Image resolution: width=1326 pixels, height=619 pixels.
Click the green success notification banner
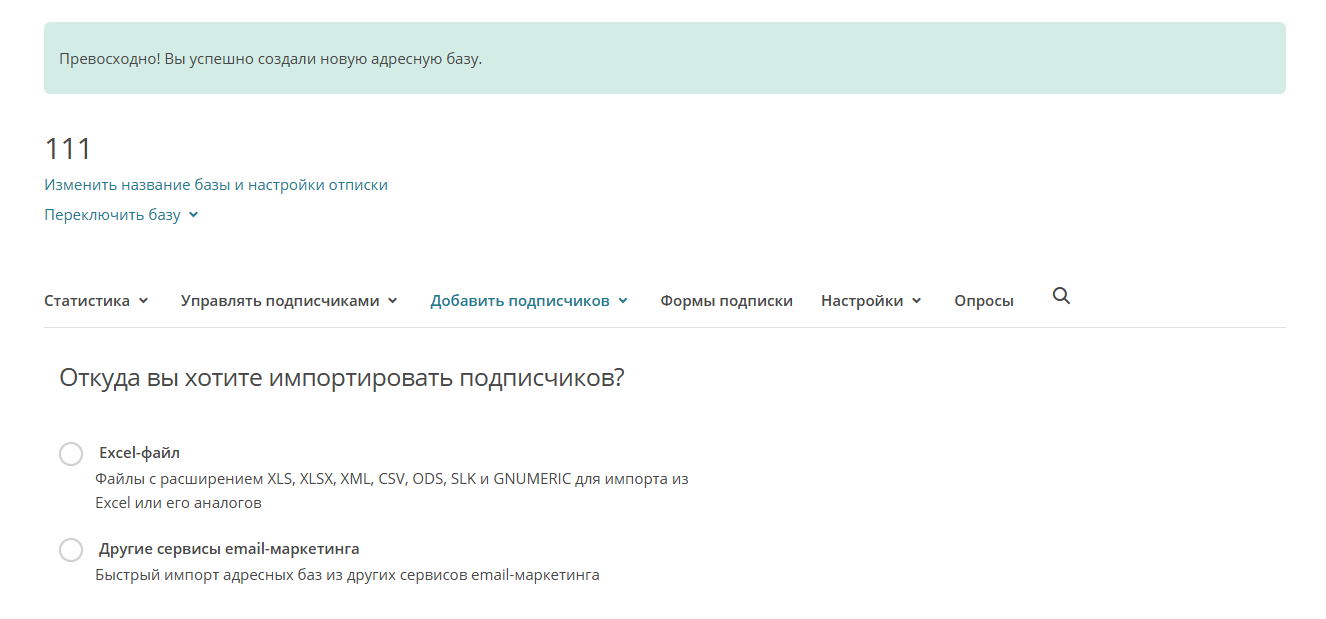[x=664, y=58]
